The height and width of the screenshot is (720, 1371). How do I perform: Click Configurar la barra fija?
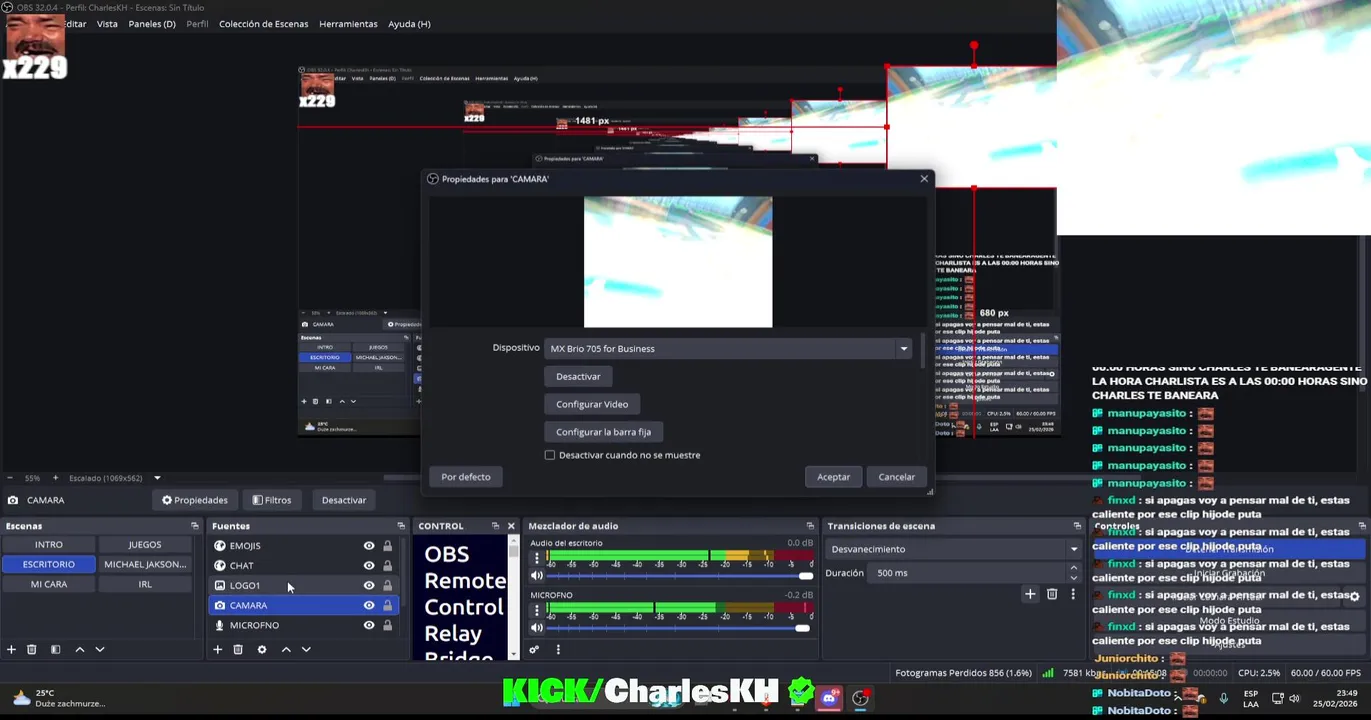coord(603,432)
